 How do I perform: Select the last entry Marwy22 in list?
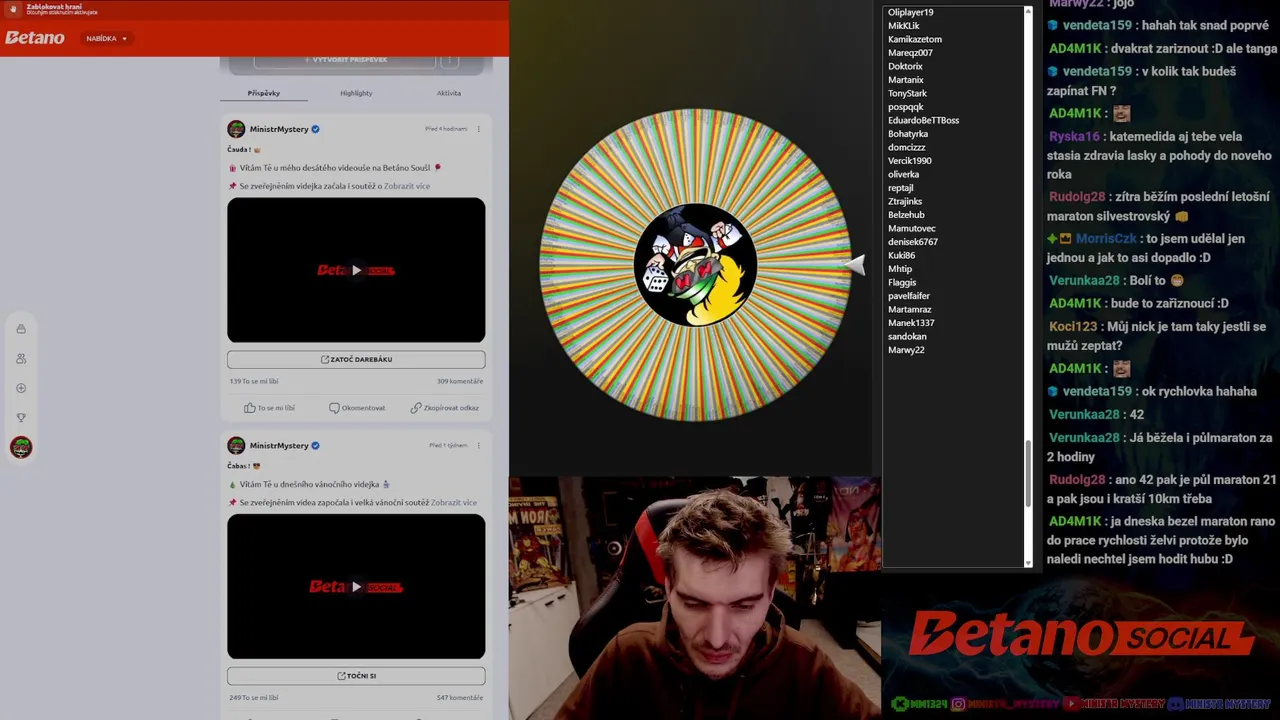(x=906, y=350)
